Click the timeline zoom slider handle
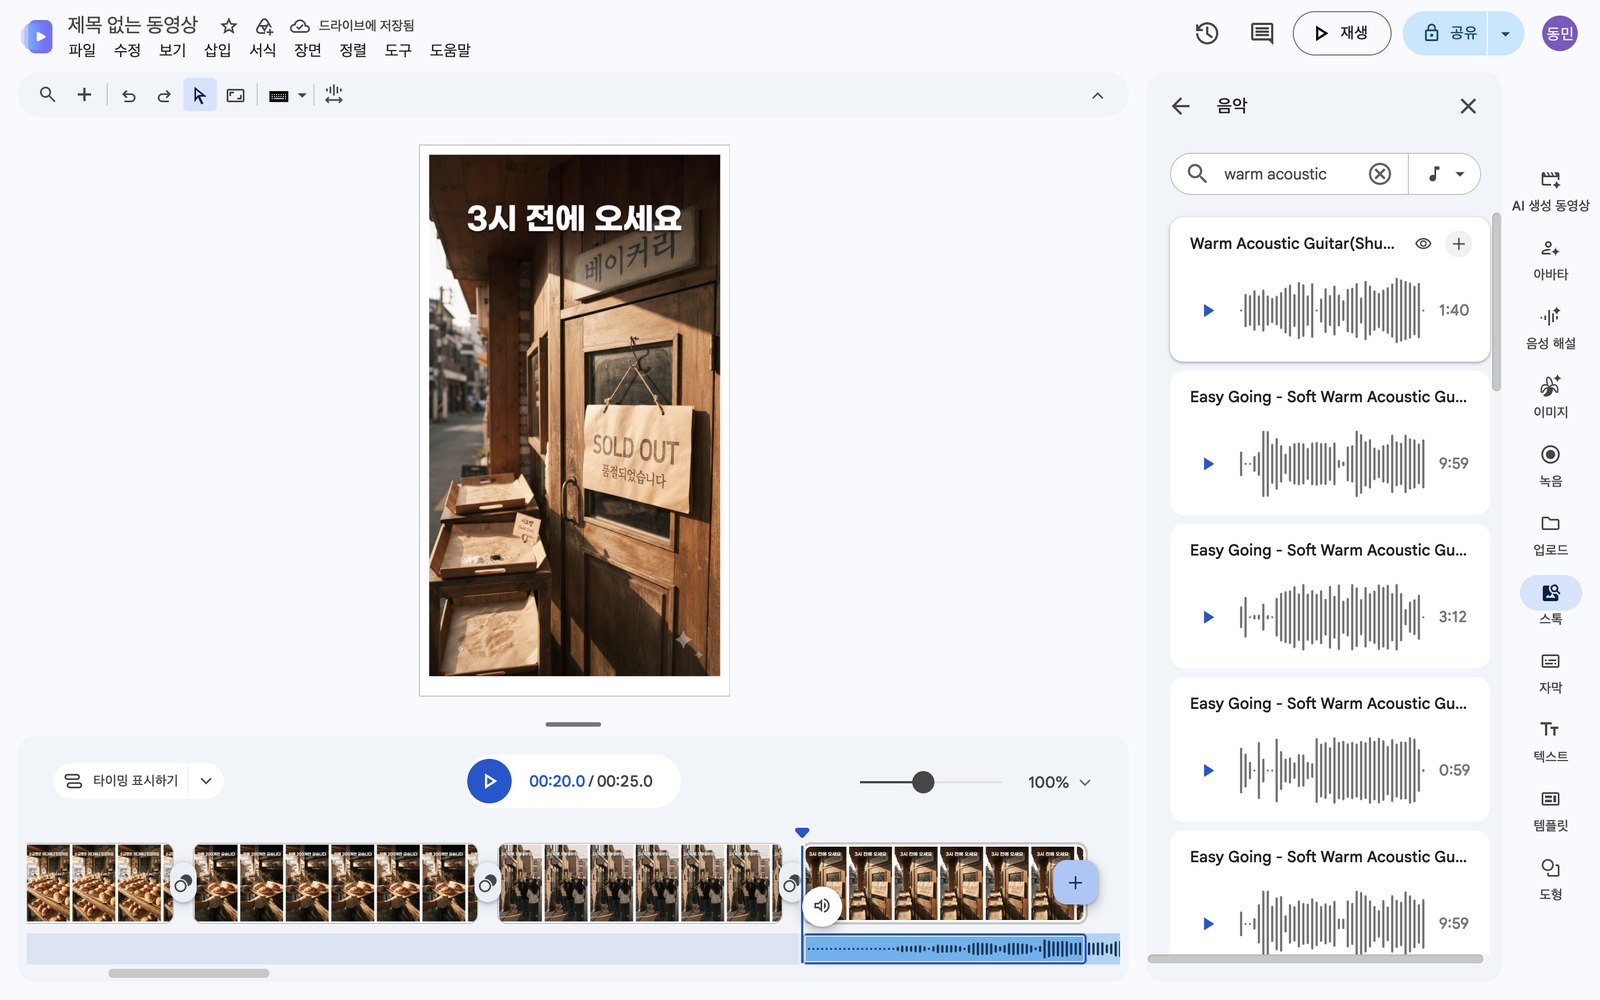1600x1000 pixels. click(923, 782)
